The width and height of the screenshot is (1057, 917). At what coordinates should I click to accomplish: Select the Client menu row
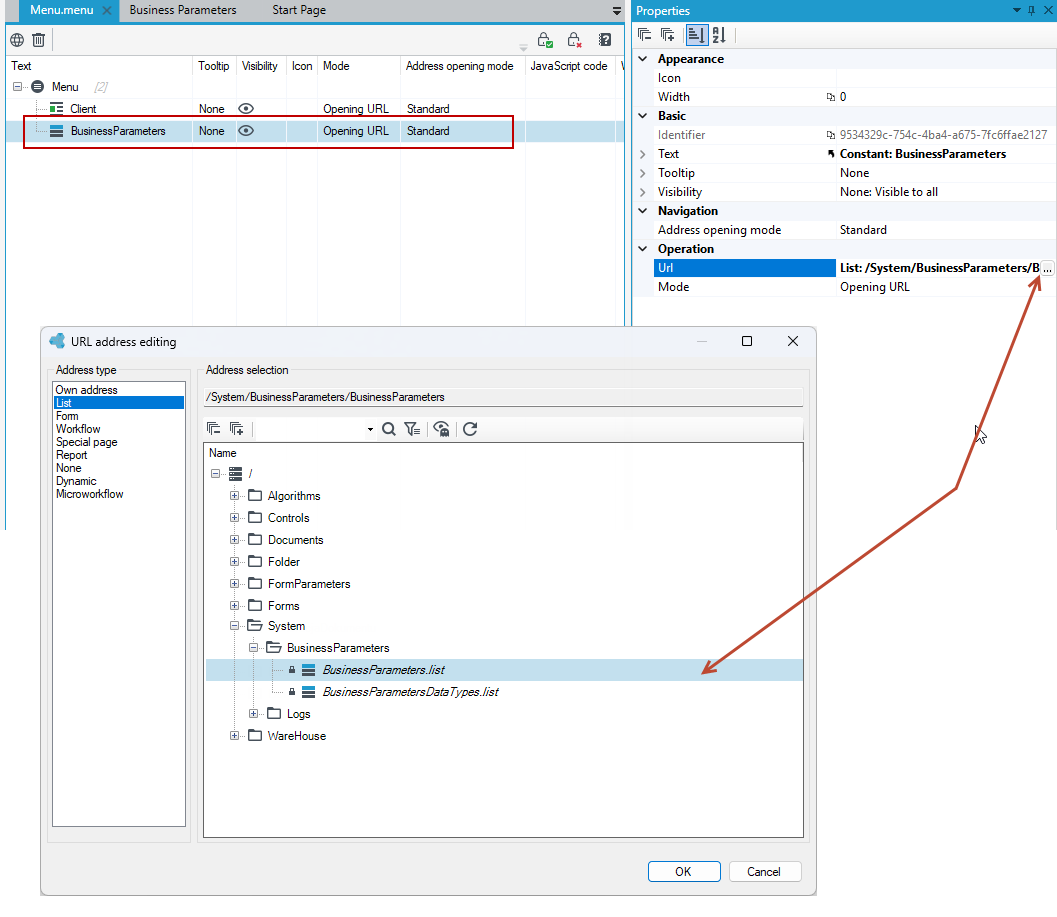[x=83, y=109]
